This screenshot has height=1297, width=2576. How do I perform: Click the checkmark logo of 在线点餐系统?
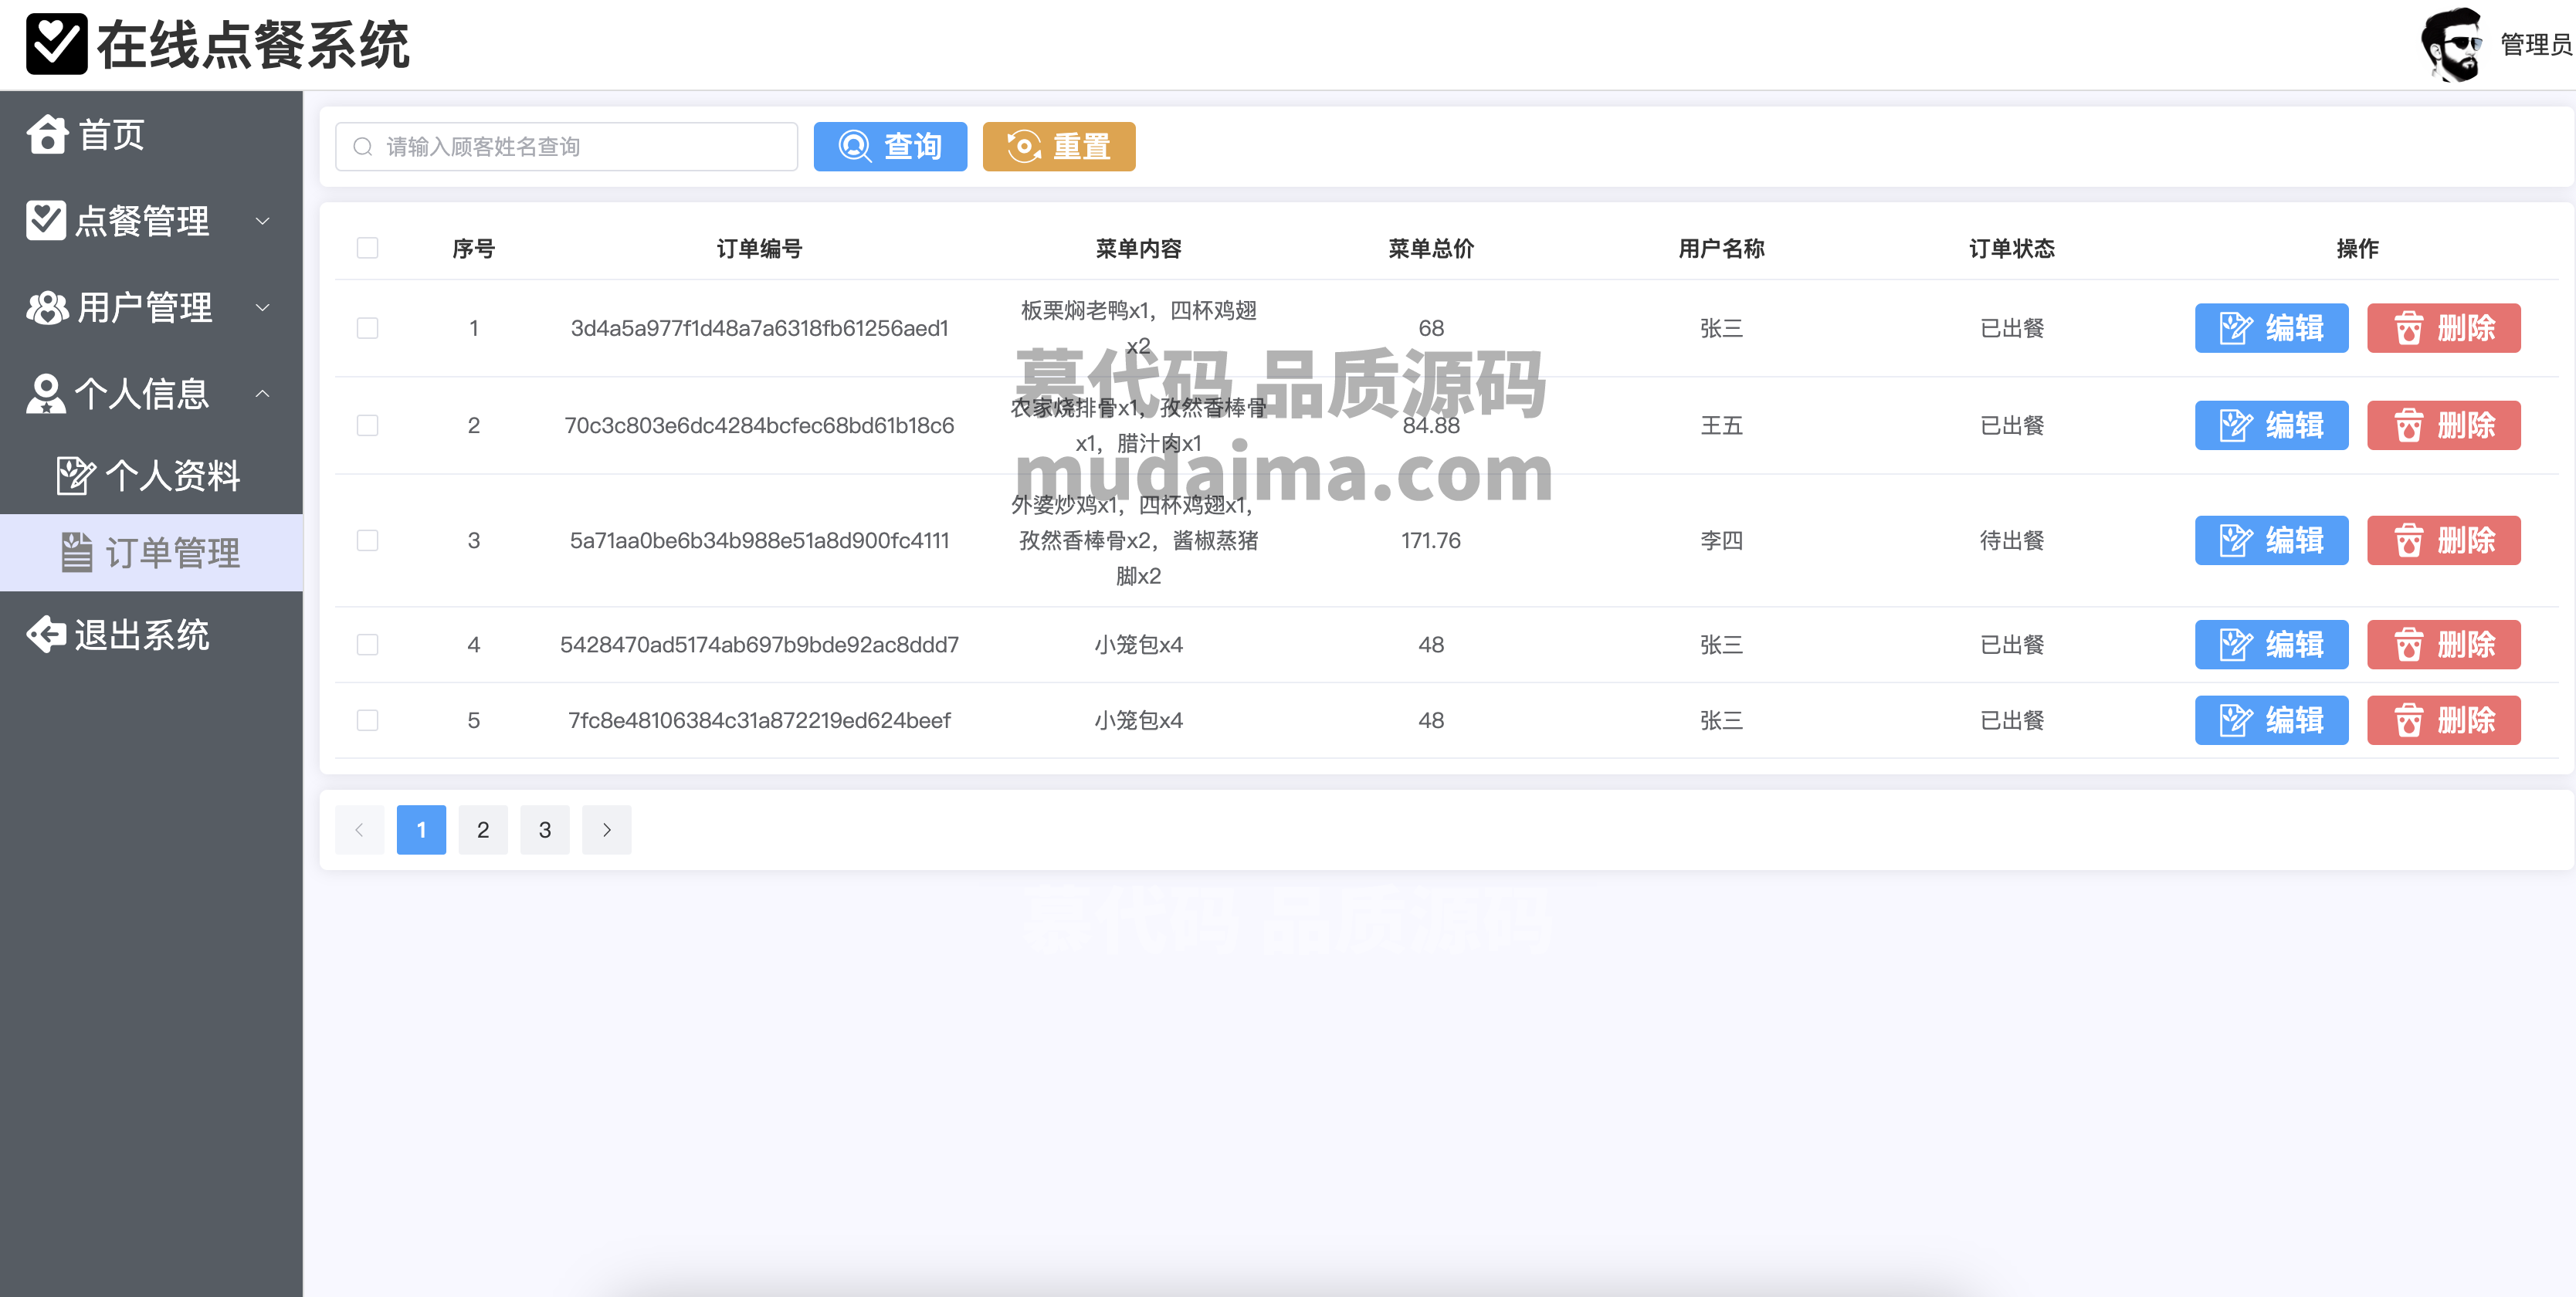click(57, 44)
